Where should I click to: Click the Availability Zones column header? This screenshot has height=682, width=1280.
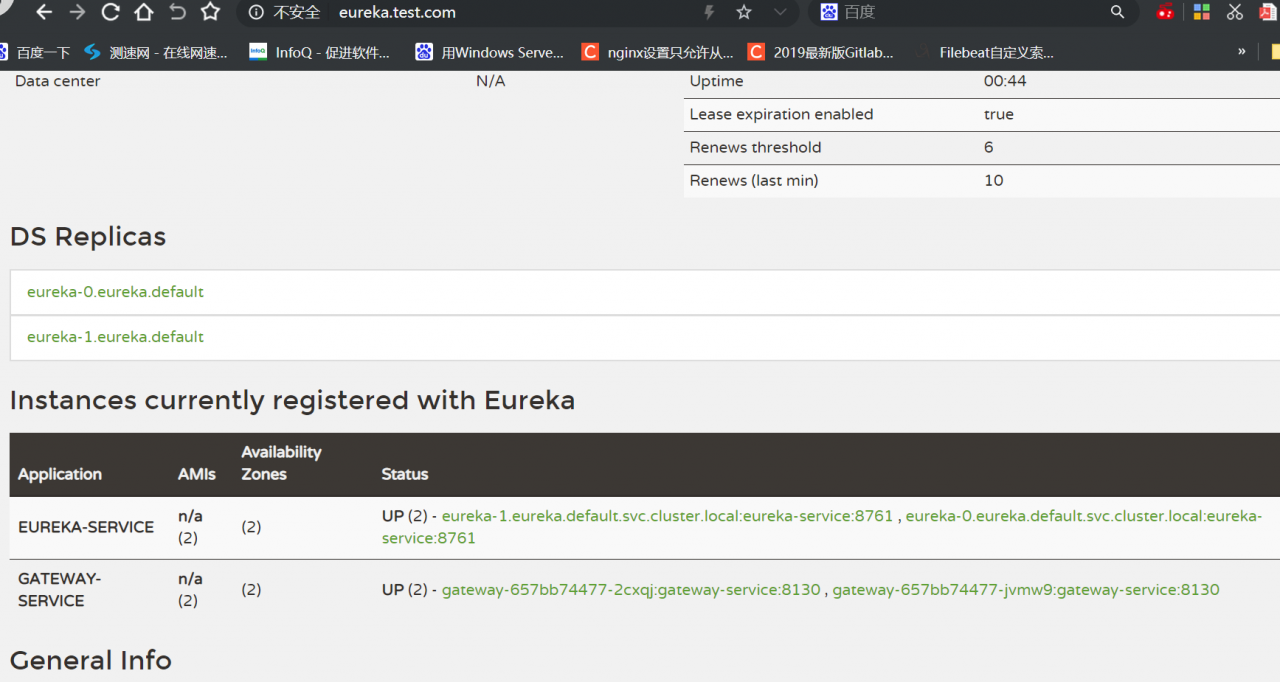[281, 463]
